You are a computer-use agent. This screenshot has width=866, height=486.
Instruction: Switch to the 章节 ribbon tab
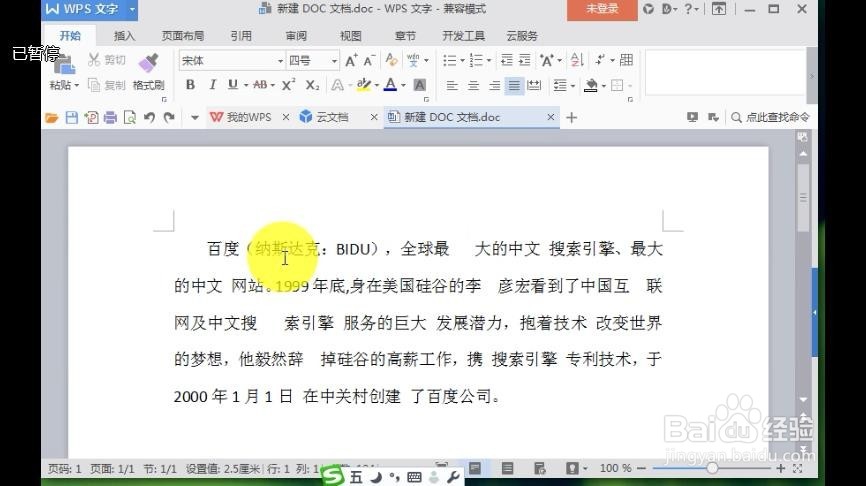click(405, 36)
